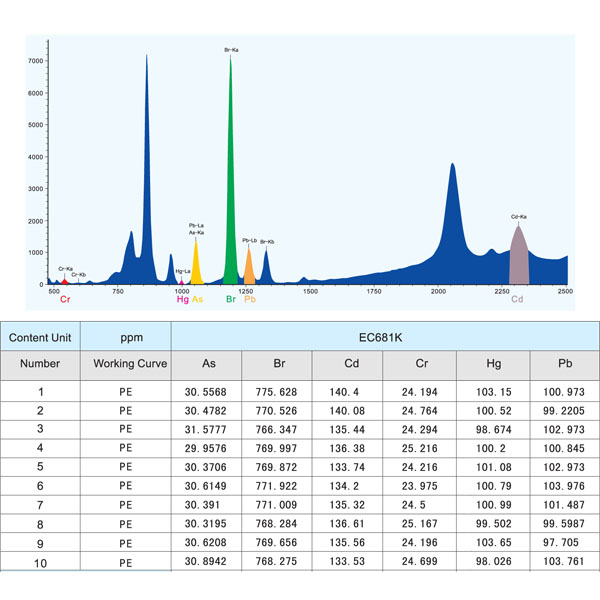Click the ppm header cell
This screenshot has height=600, width=600.
[126, 337]
